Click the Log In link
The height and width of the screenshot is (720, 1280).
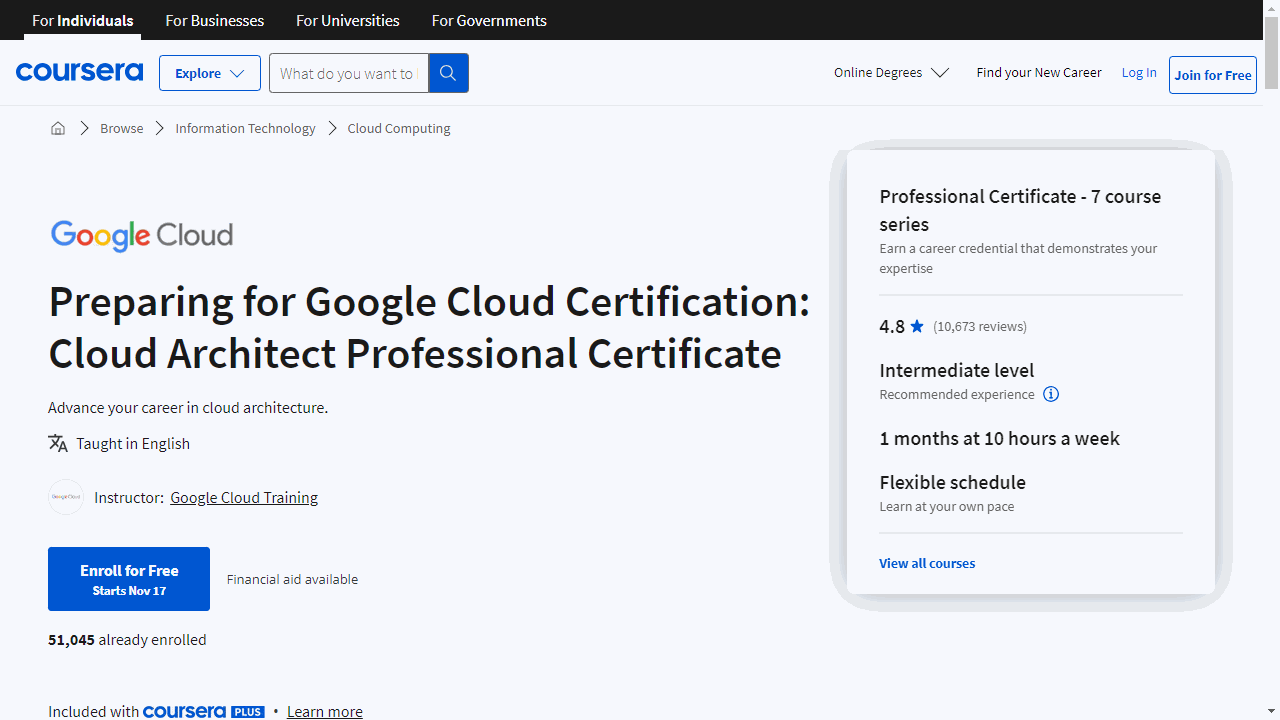[x=1139, y=72]
